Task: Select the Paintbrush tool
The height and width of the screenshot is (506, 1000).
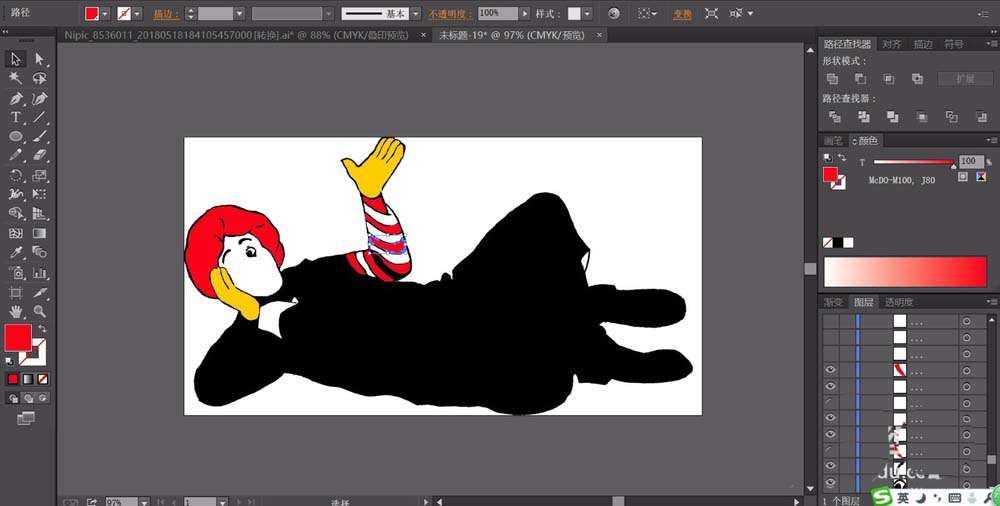Action: point(40,137)
